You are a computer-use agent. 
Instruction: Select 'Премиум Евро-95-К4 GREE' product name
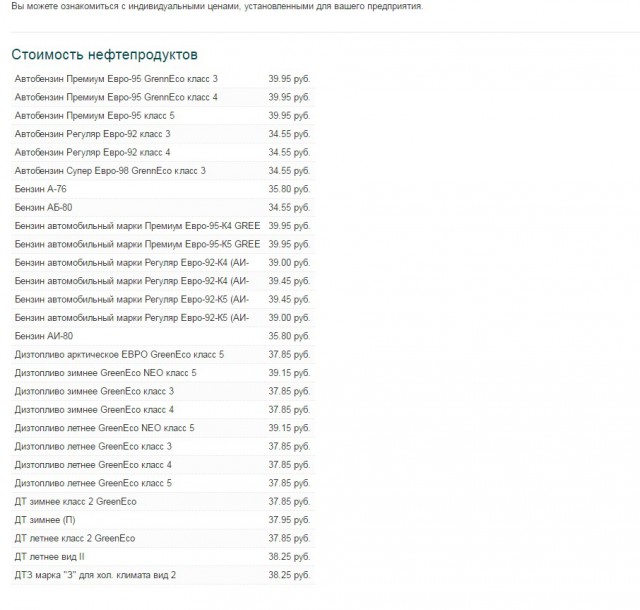click(x=138, y=226)
